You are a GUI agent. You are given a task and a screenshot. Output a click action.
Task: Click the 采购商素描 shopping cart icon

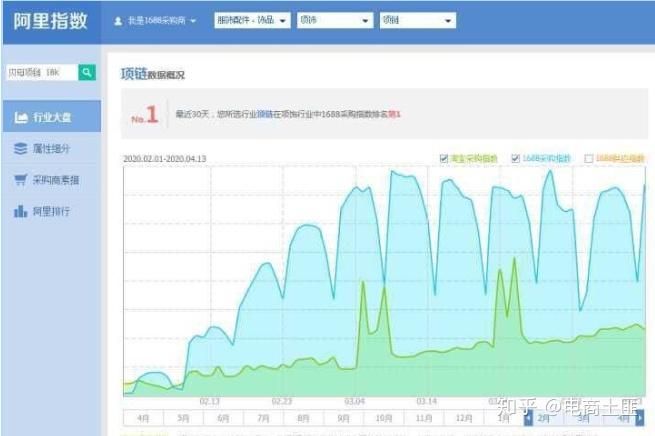click(x=20, y=180)
